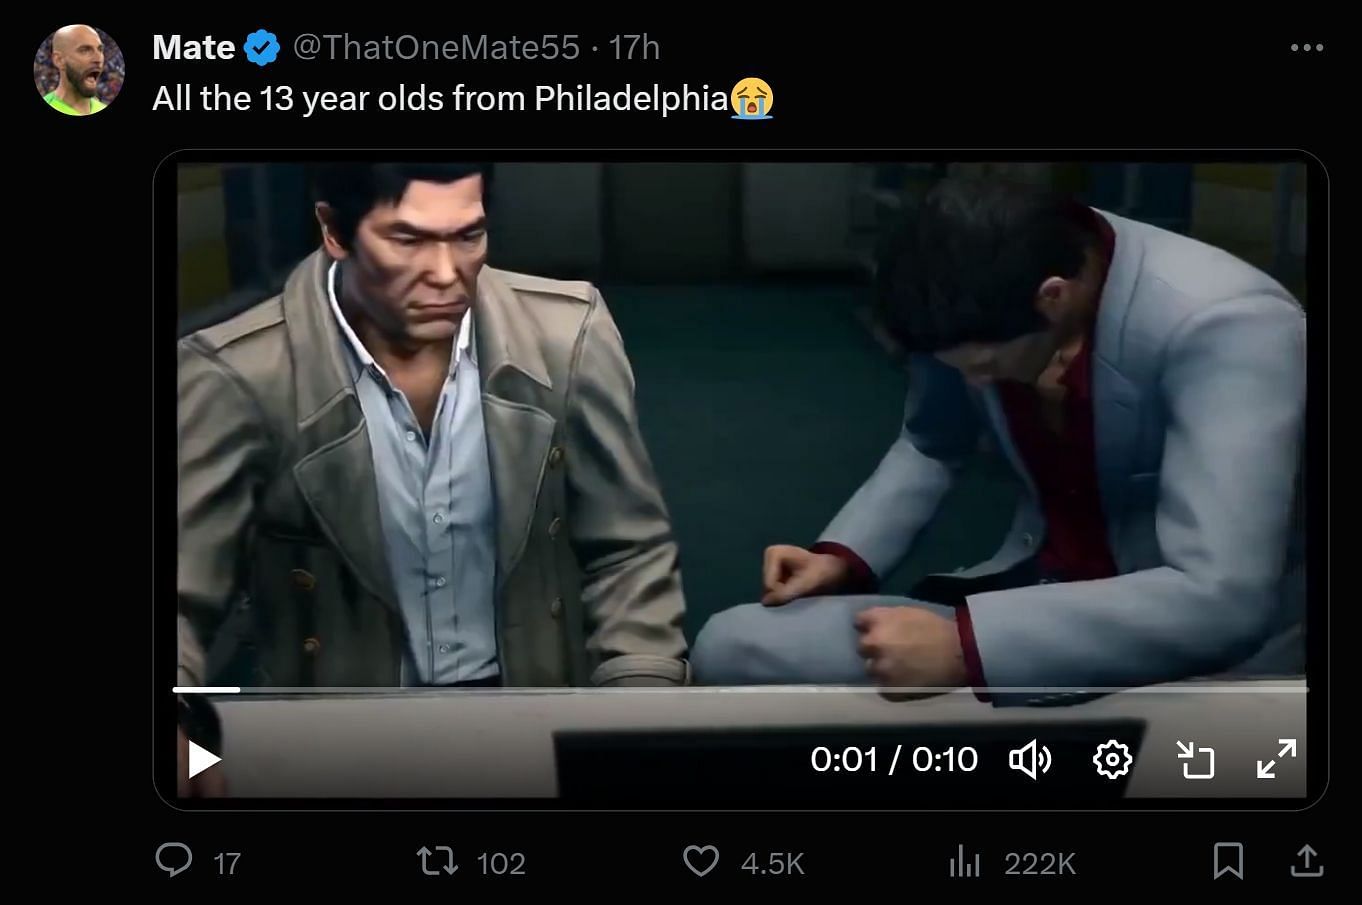Viewport: 1362px width, 905px height.
Task: Seek along the video progress bar
Action: [x=740, y=689]
